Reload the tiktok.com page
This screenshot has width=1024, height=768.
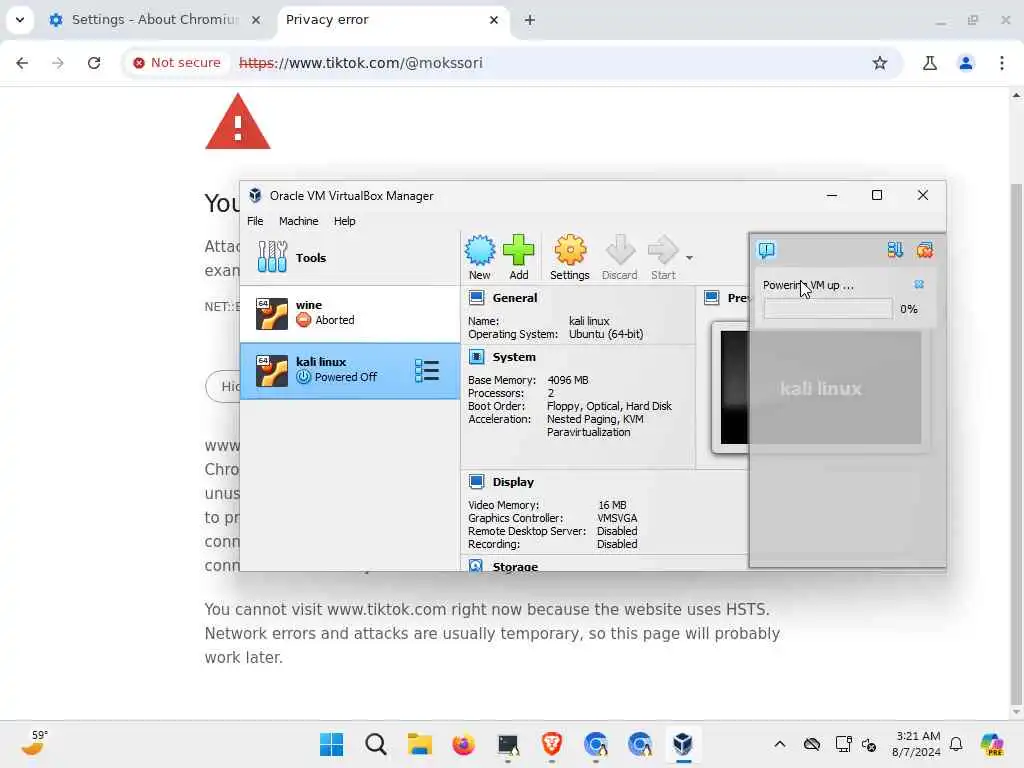click(x=94, y=63)
